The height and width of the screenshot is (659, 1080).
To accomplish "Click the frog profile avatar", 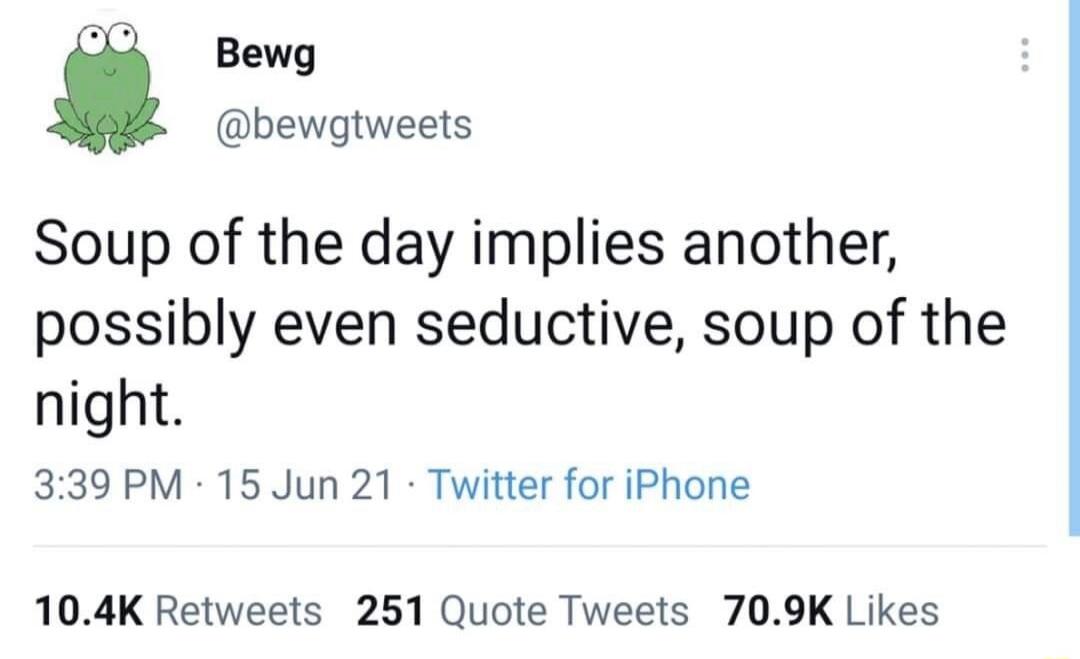I will coord(108,90).
